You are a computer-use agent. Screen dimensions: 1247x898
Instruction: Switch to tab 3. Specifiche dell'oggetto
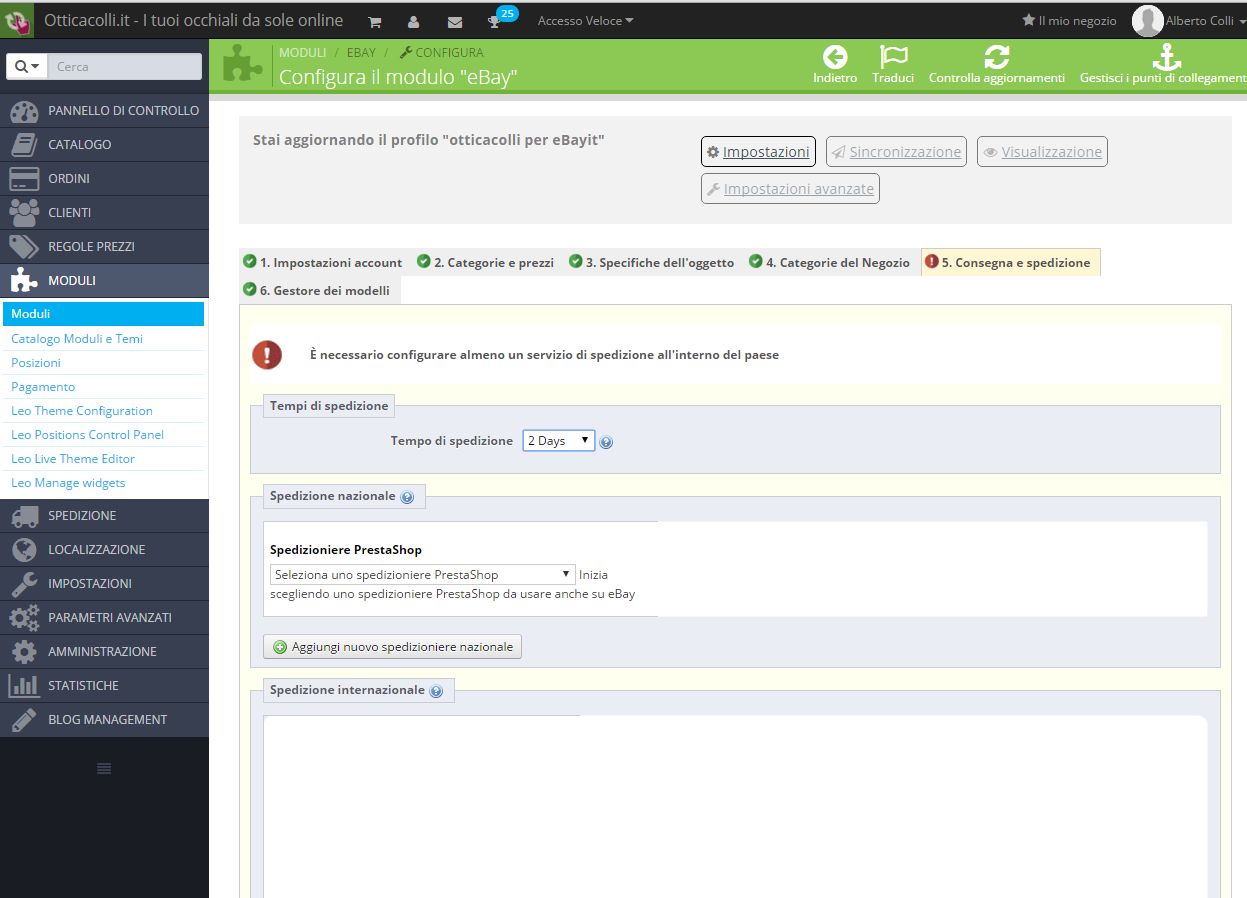(x=651, y=262)
